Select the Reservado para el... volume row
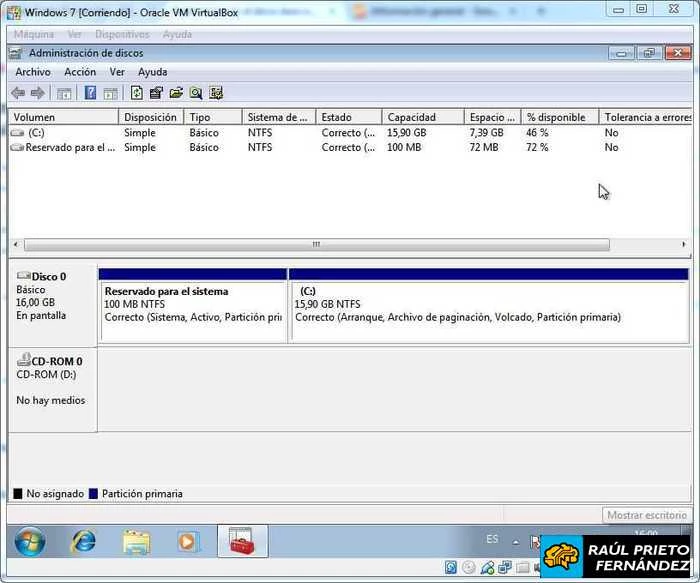 pos(350,147)
